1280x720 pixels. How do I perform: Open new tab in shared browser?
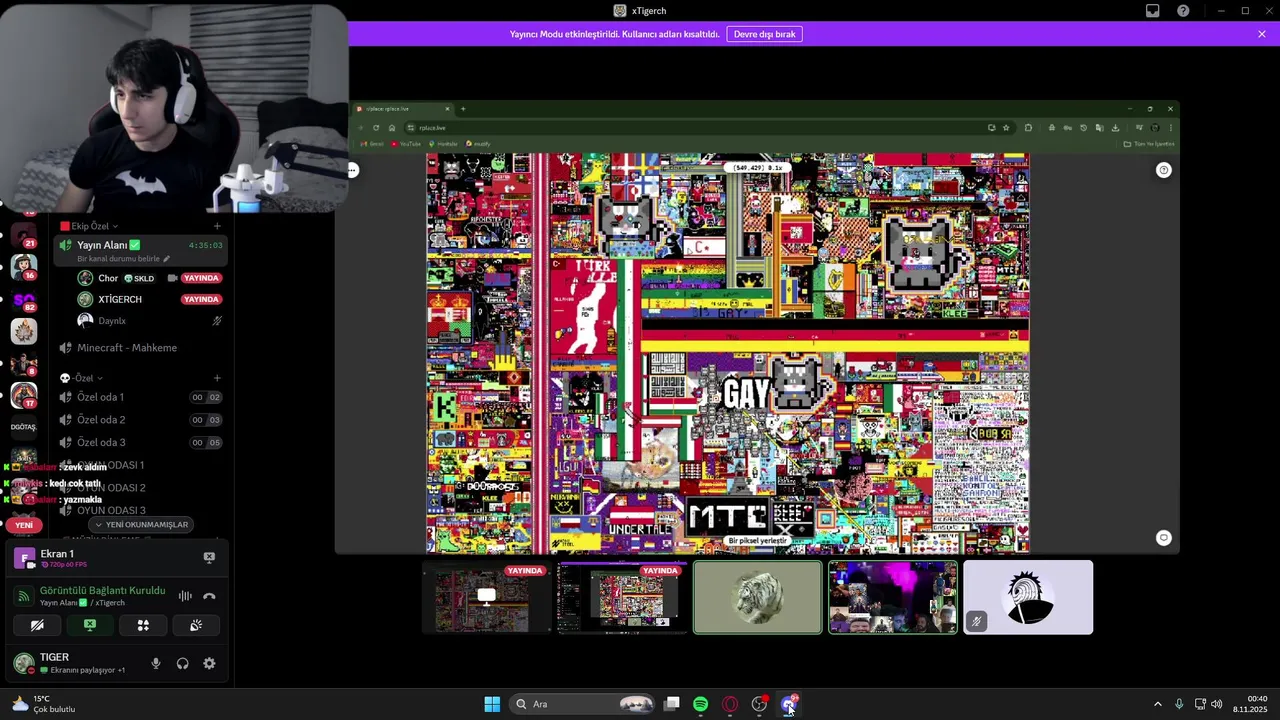463,109
